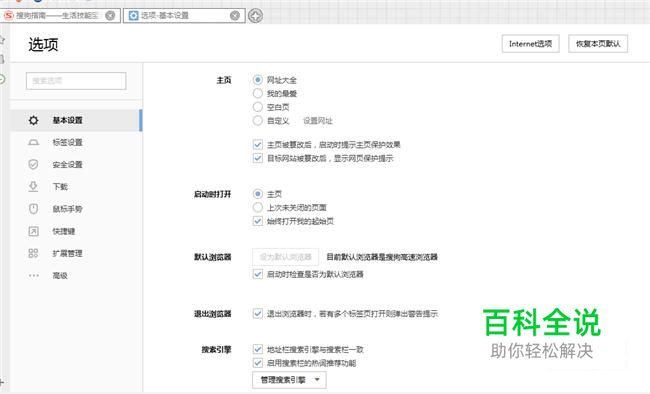Select 主页 under 启动时打开
Screen dimensions: 650x394
pos(258,194)
